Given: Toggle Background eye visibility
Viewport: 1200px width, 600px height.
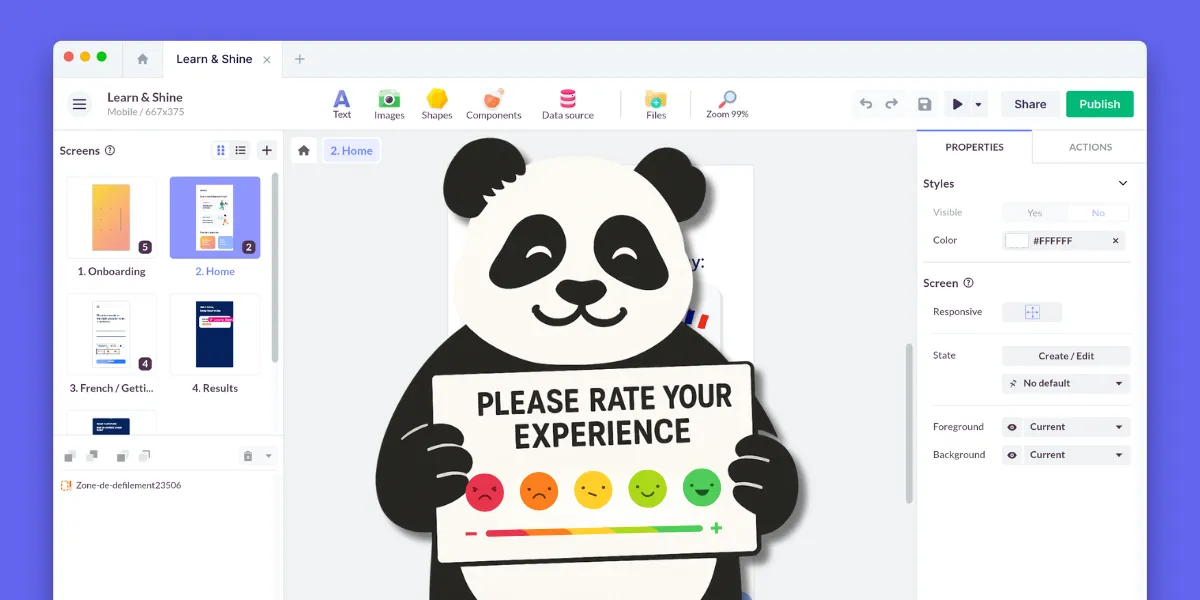Looking at the screenshot, I should 1012,455.
